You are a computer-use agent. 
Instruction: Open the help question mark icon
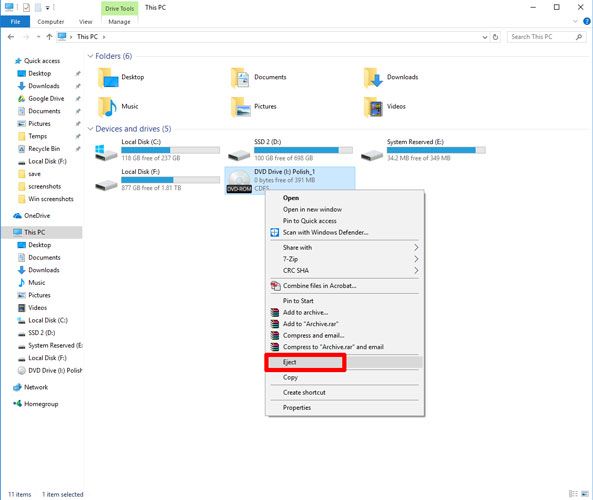[x=587, y=22]
